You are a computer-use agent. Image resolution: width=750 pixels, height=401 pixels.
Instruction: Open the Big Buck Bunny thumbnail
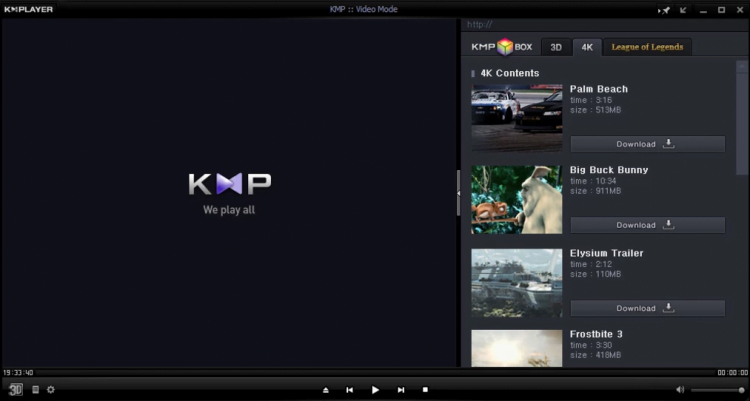point(517,200)
